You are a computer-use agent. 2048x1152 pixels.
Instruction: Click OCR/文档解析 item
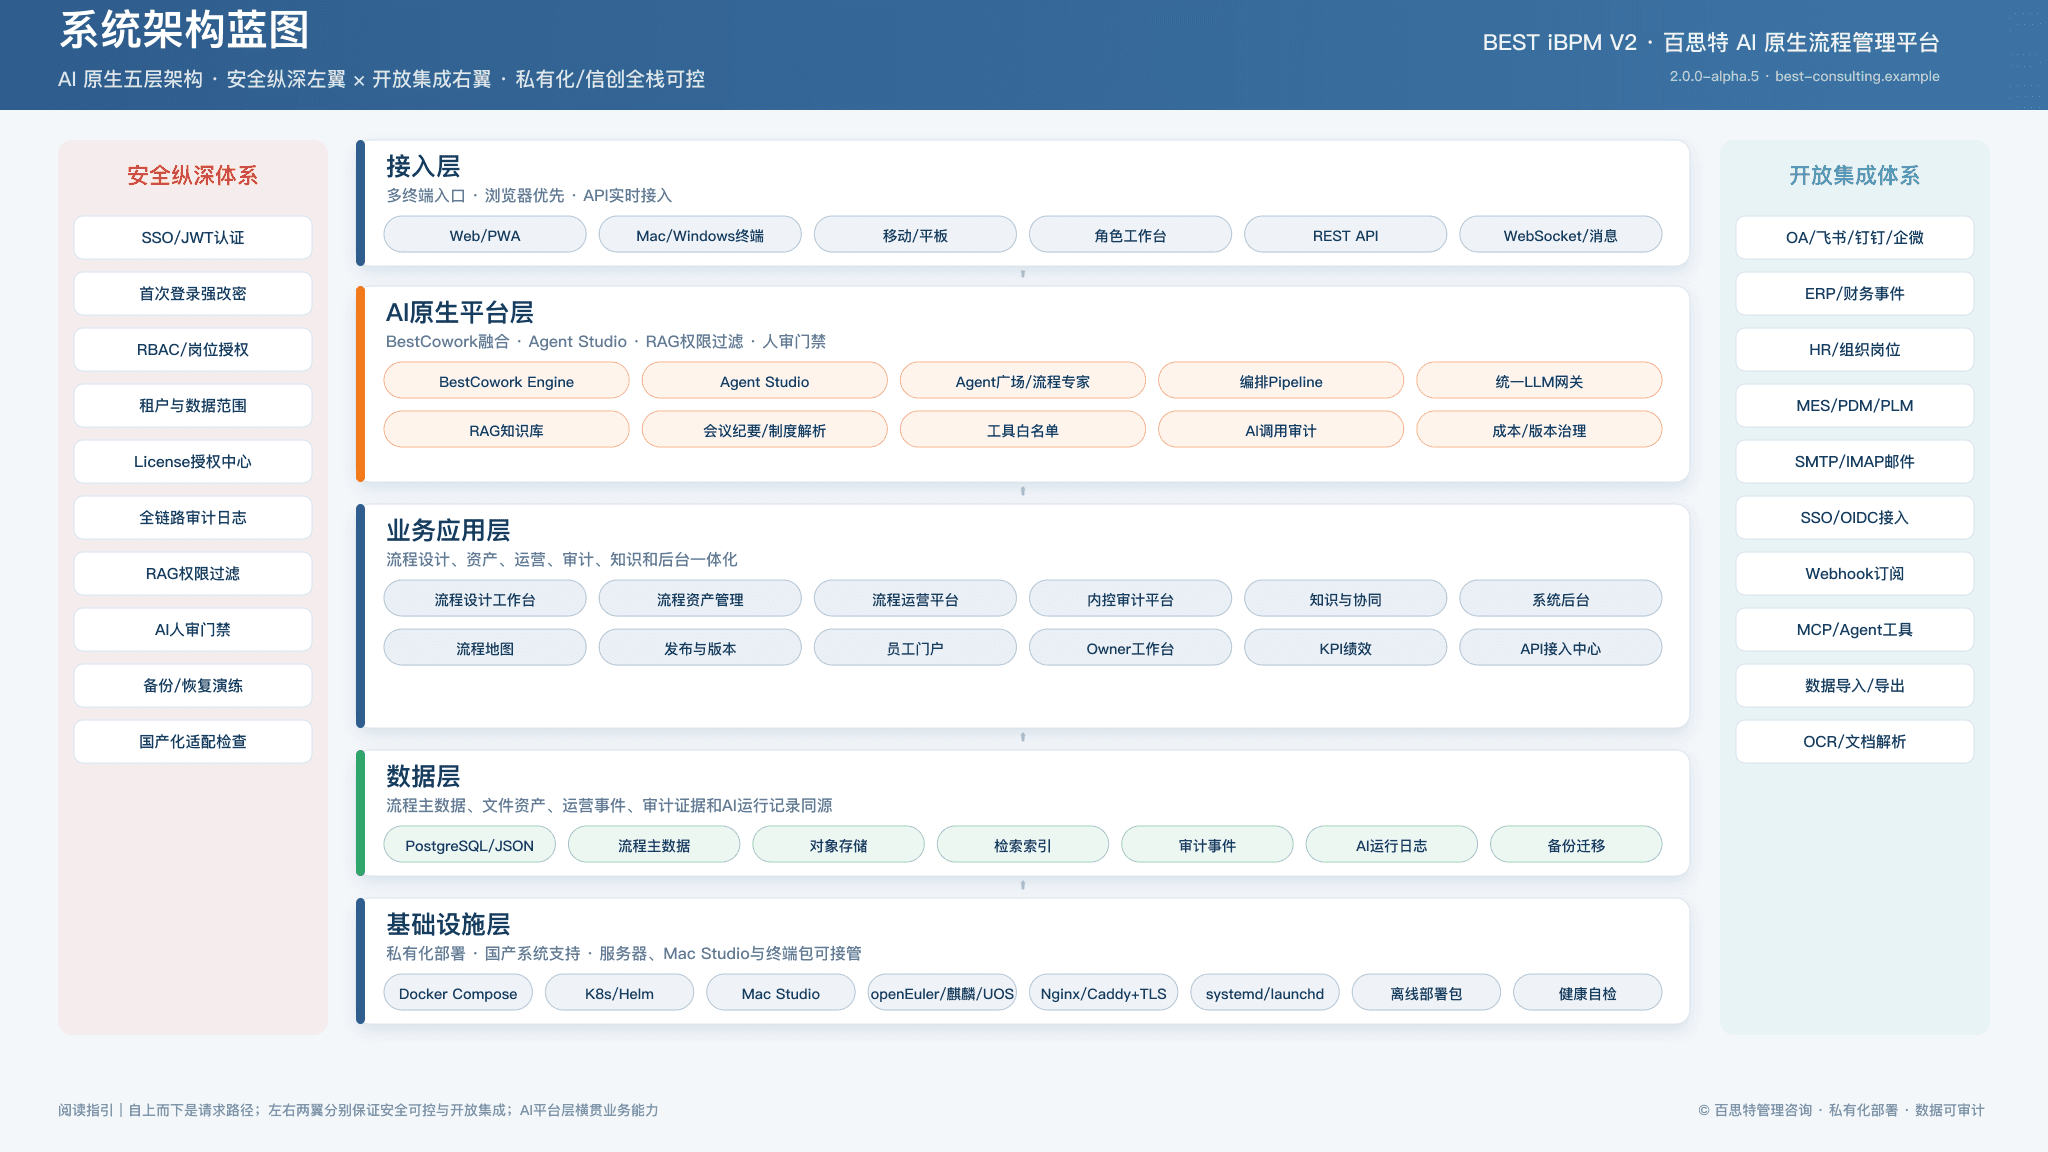[1855, 741]
